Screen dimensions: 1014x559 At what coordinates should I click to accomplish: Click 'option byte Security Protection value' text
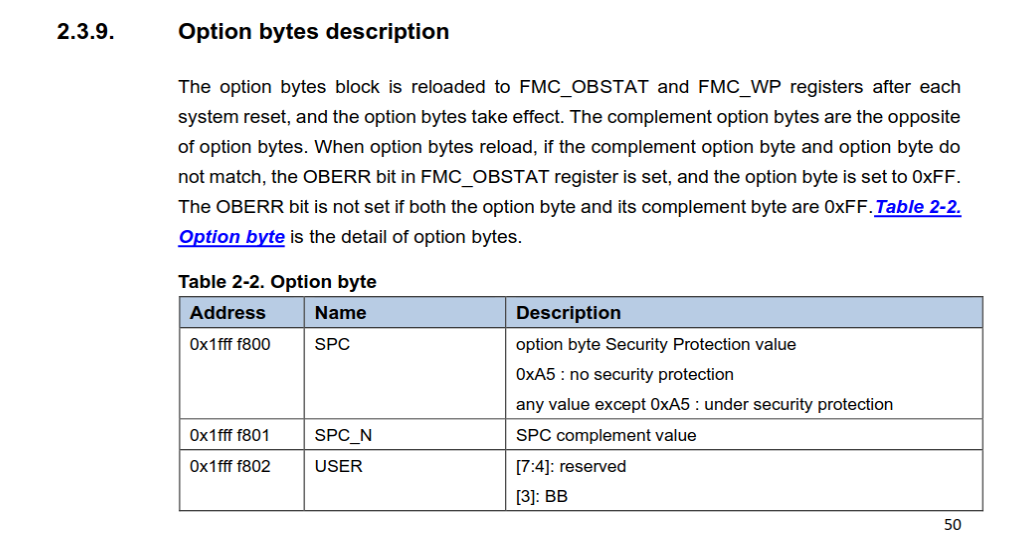click(656, 344)
